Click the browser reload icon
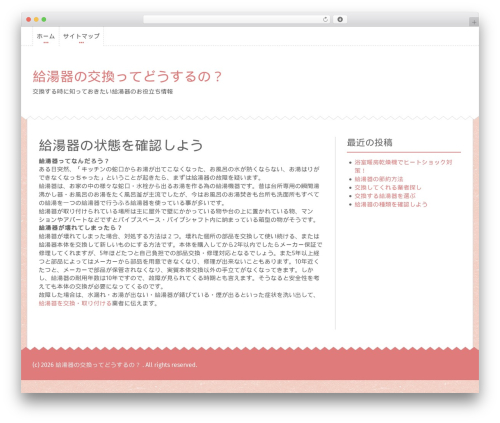This screenshot has width=500, height=423. click(x=325, y=20)
